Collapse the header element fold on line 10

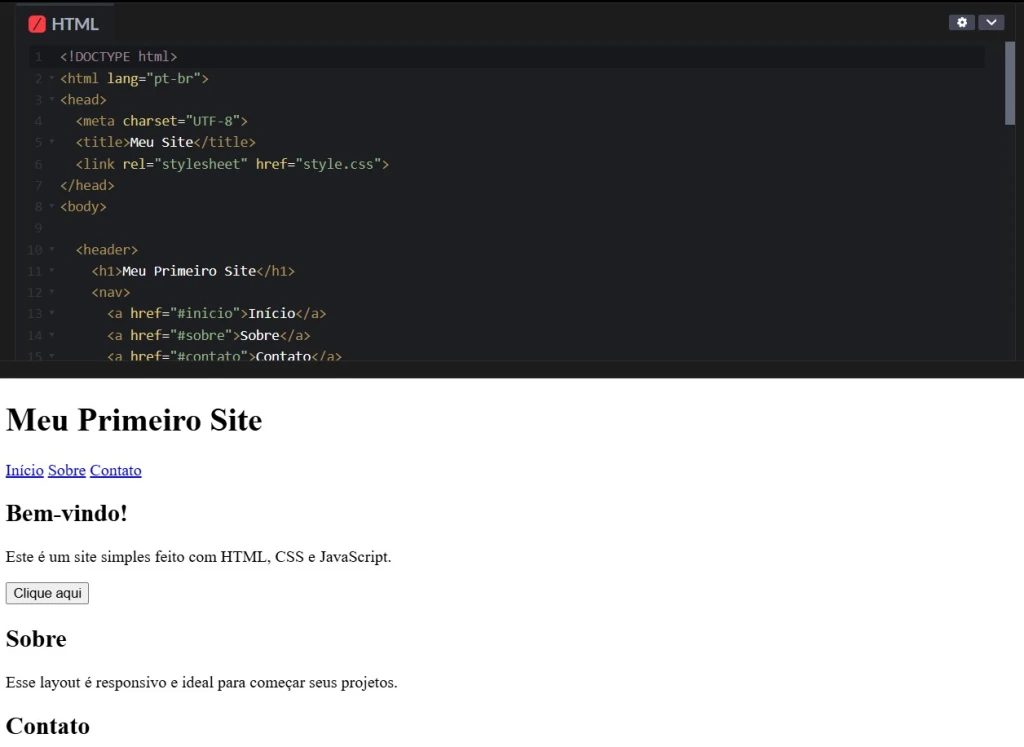click(51, 249)
